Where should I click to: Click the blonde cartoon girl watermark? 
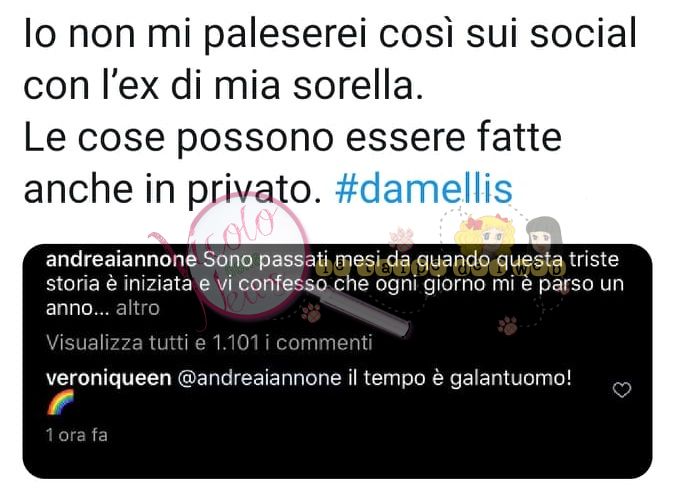pyautogui.click(x=485, y=236)
